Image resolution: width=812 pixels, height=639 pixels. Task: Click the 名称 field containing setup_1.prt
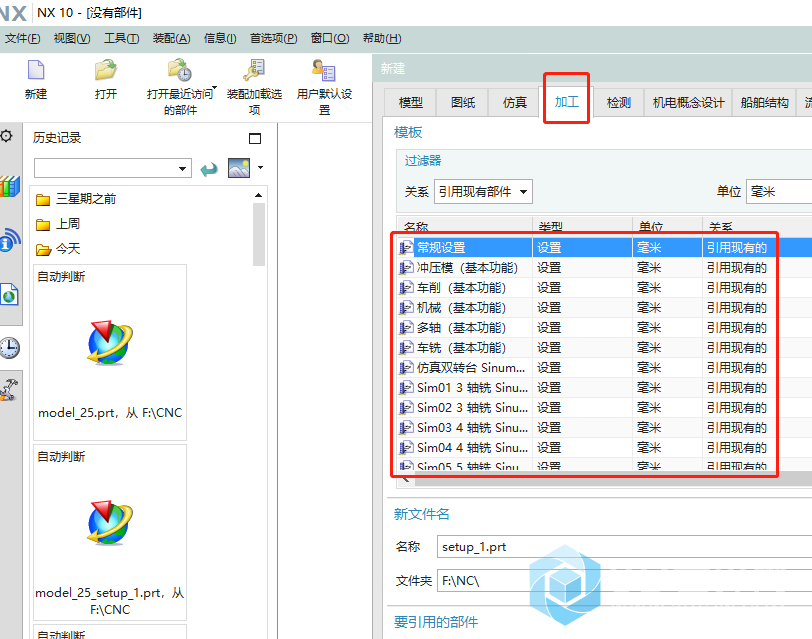pyautogui.click(x=624, y=547)
